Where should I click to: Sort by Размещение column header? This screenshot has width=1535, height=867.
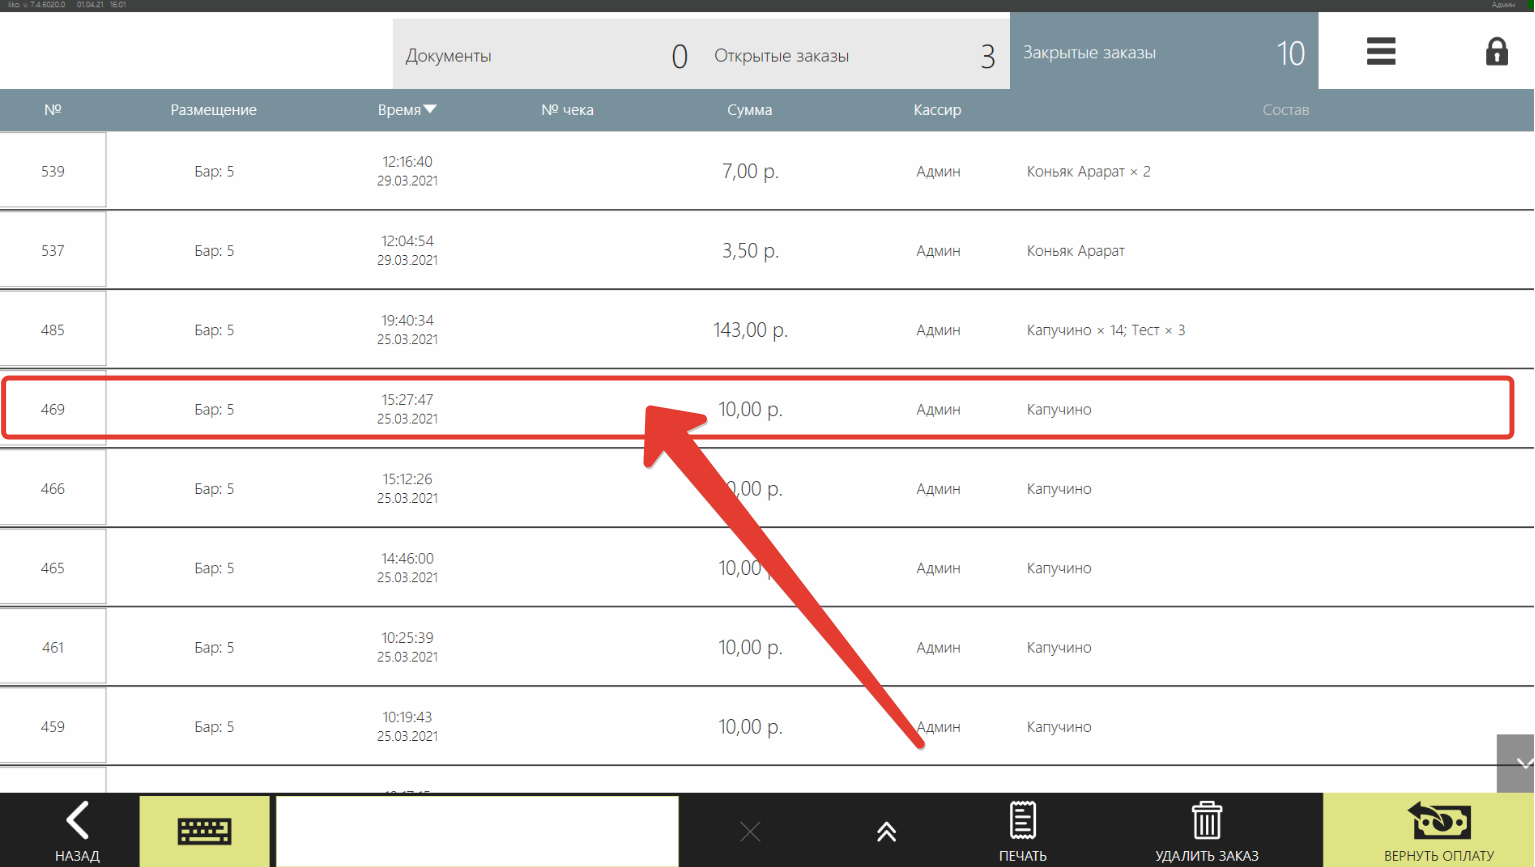point(213,110)
